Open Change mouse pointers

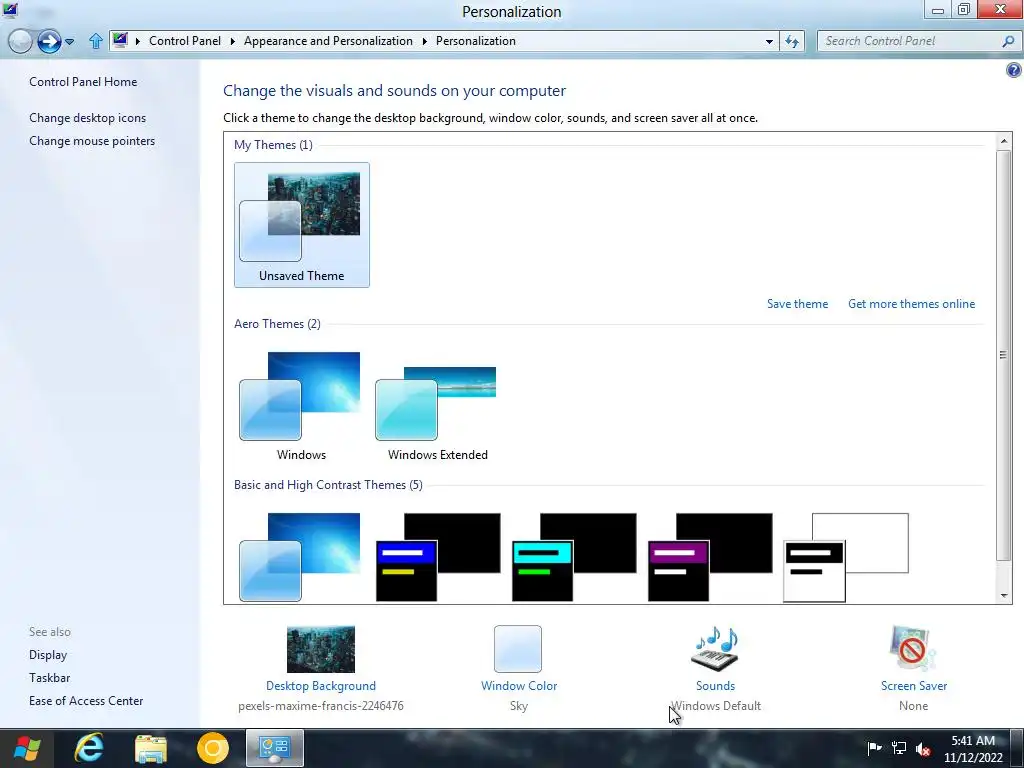92,140
